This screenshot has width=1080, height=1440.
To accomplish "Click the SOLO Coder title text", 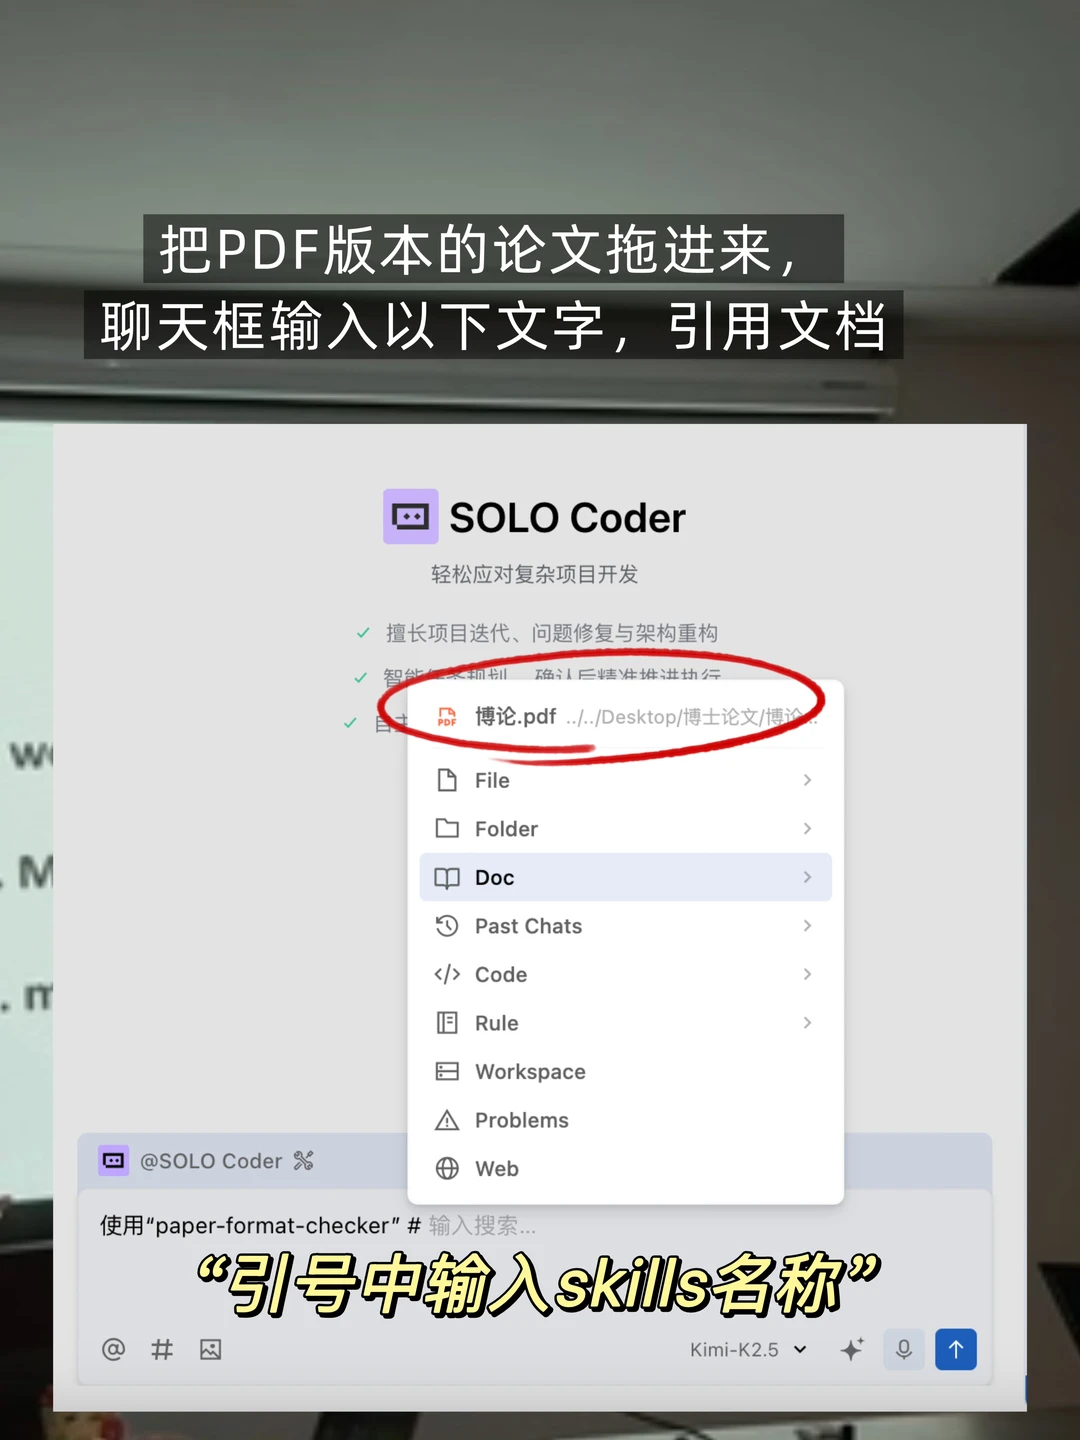I will [x=567, y=518].
